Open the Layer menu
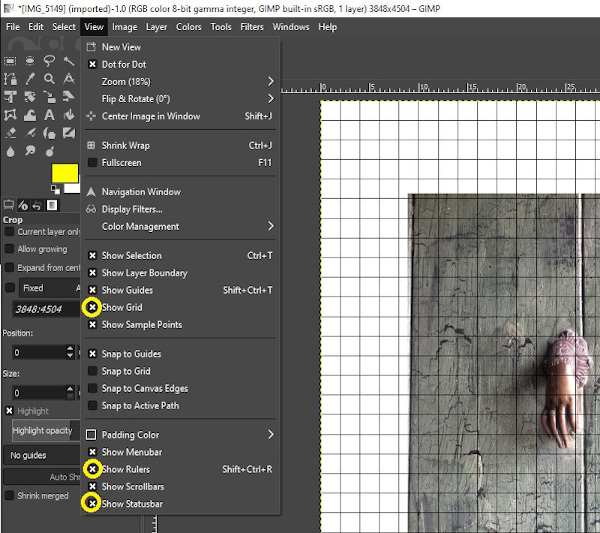Viewport: 600px width, 533px height. 157,27
